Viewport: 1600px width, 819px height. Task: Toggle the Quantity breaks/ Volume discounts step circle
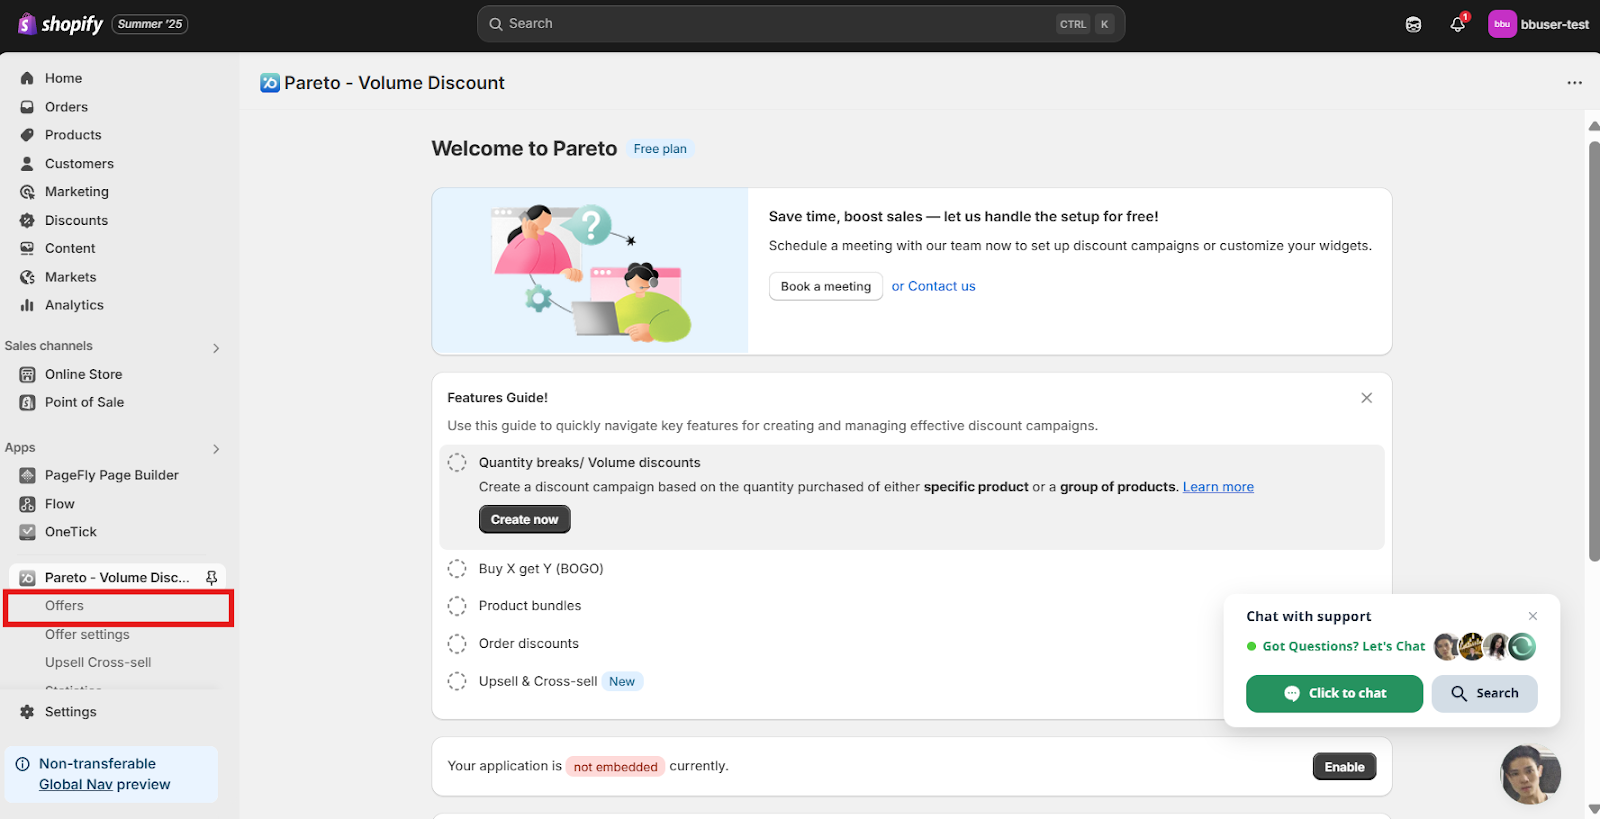[457, 462]
